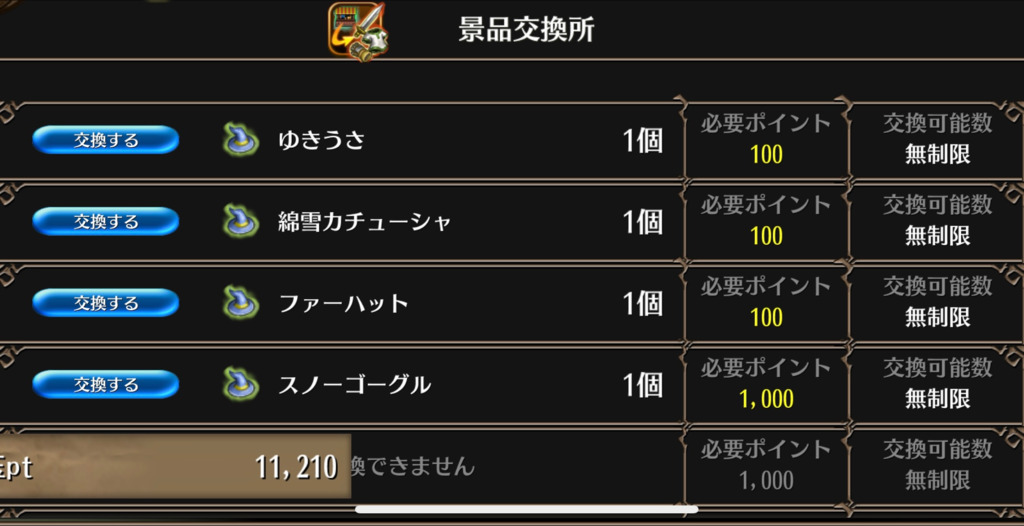Click the hat icon beside ゆきうさ
The image size is (1024, 526).
[x=240, y=140]
